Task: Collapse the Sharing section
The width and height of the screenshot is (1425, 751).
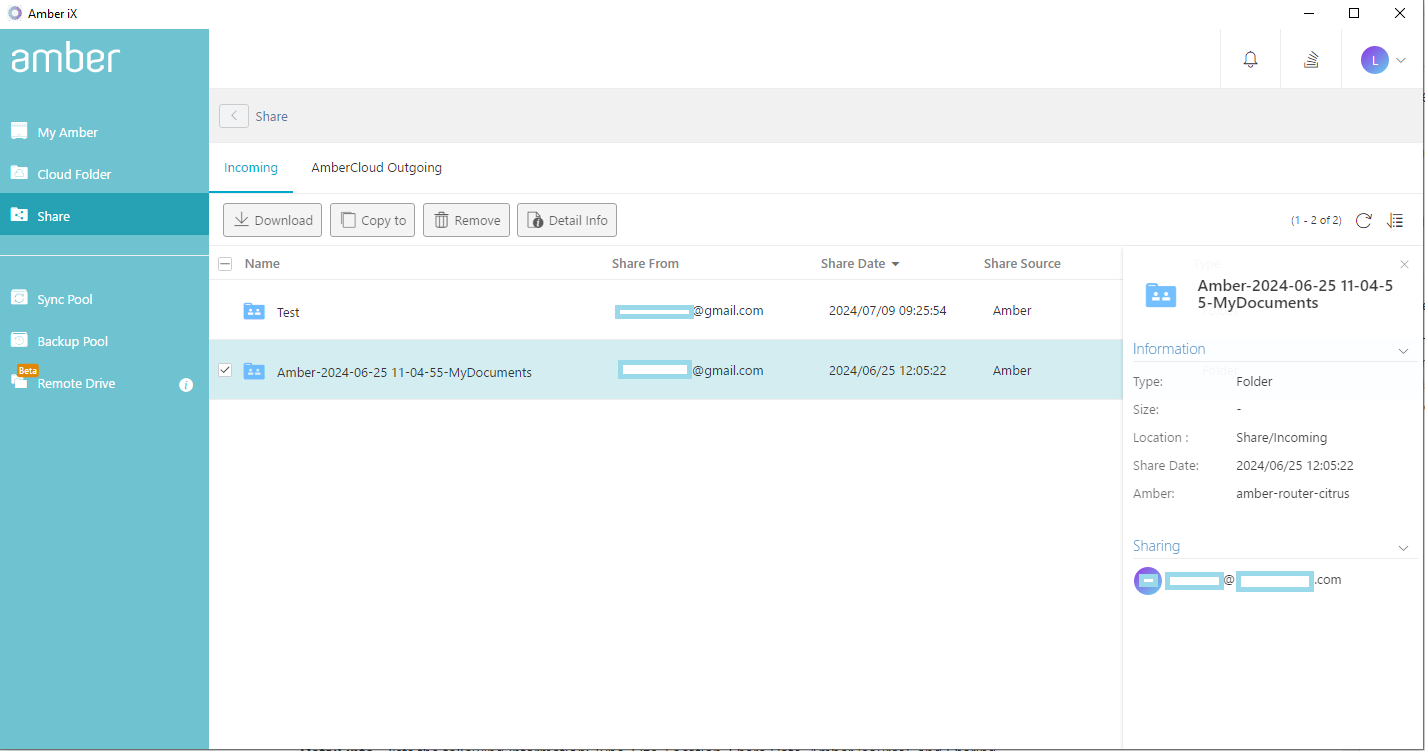Action: (1403, 548)
